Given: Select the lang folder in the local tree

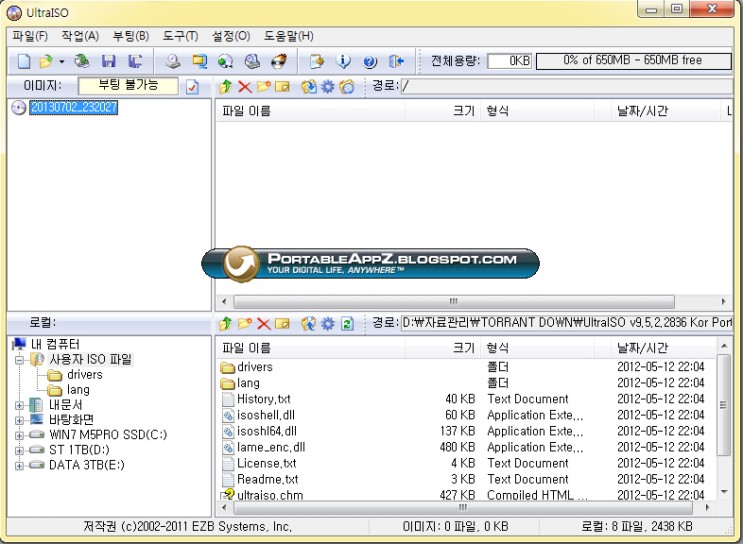Looking at the screenshot, I should [x=78, y=390].
